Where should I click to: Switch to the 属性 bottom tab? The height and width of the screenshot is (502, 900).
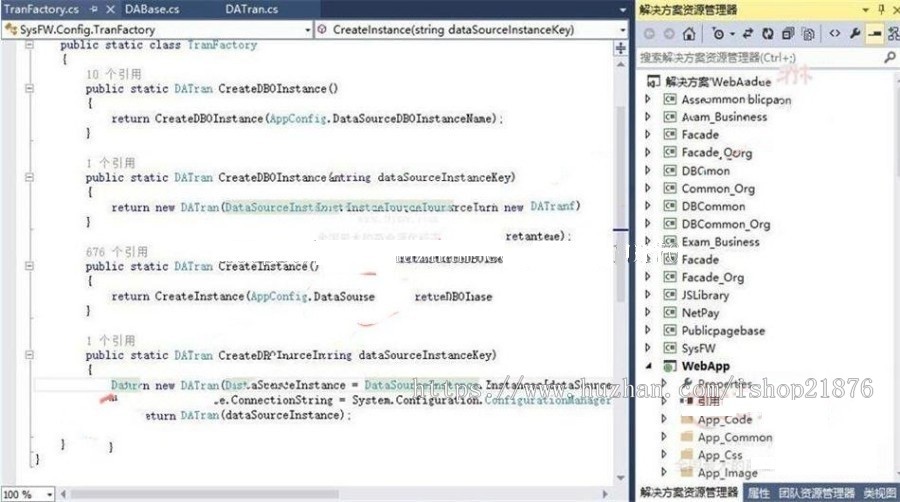759,493
